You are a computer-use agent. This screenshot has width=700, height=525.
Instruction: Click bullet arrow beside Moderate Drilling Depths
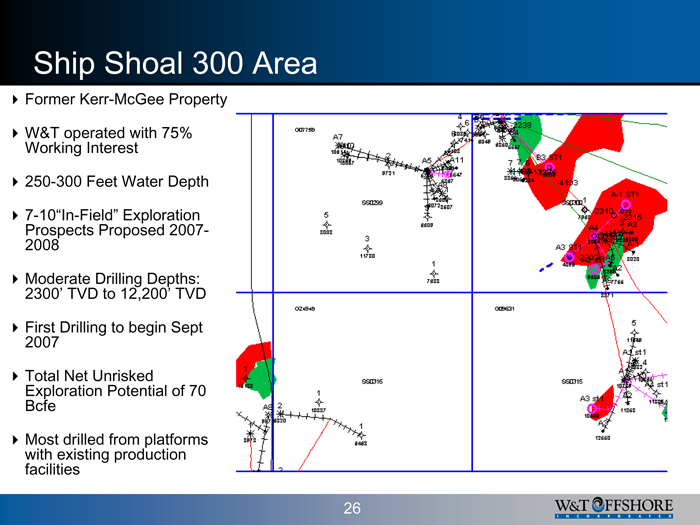coord(13,277)
